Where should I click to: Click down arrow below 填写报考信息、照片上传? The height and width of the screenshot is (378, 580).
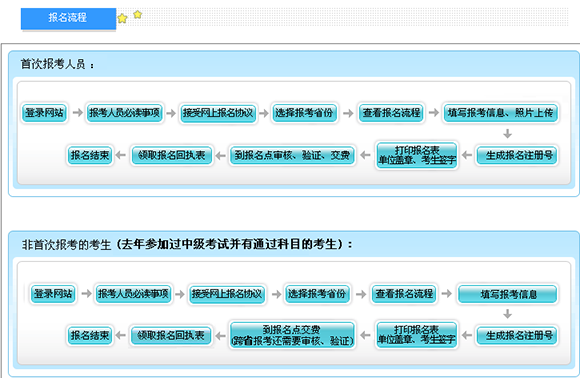click(x=508, y=134)
